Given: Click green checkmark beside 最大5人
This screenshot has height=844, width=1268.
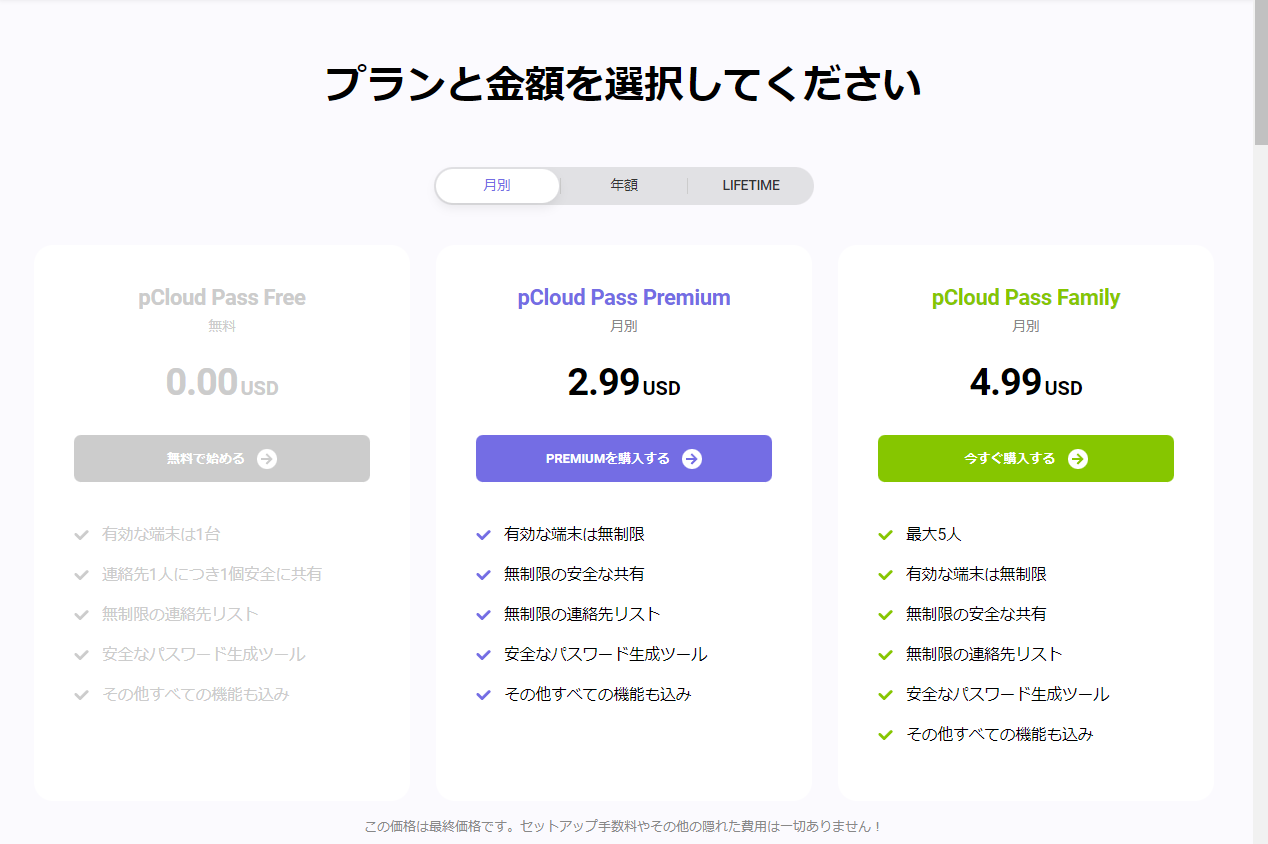Looking at the screenshot, I should [x=885, y=535].
